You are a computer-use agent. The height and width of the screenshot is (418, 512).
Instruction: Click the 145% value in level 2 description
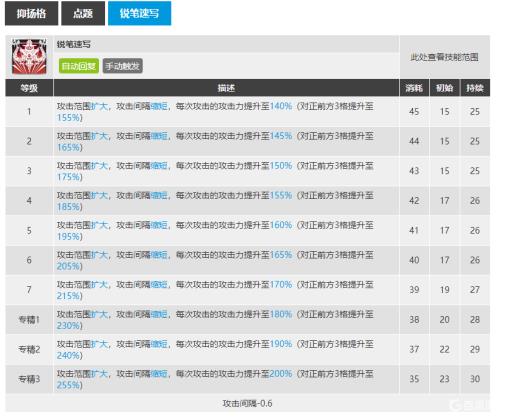pyautogui.click(x=281, y=136)
